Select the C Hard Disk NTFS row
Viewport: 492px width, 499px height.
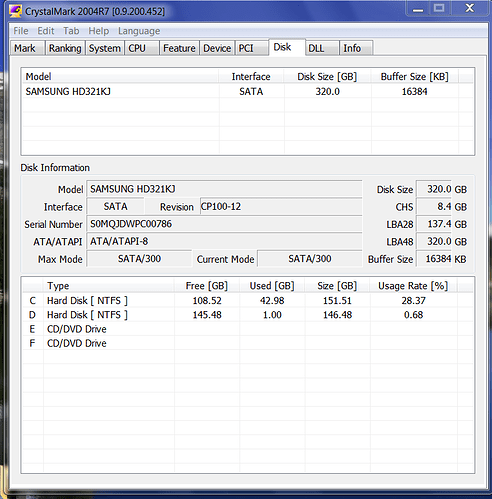(x=248, y=301)
